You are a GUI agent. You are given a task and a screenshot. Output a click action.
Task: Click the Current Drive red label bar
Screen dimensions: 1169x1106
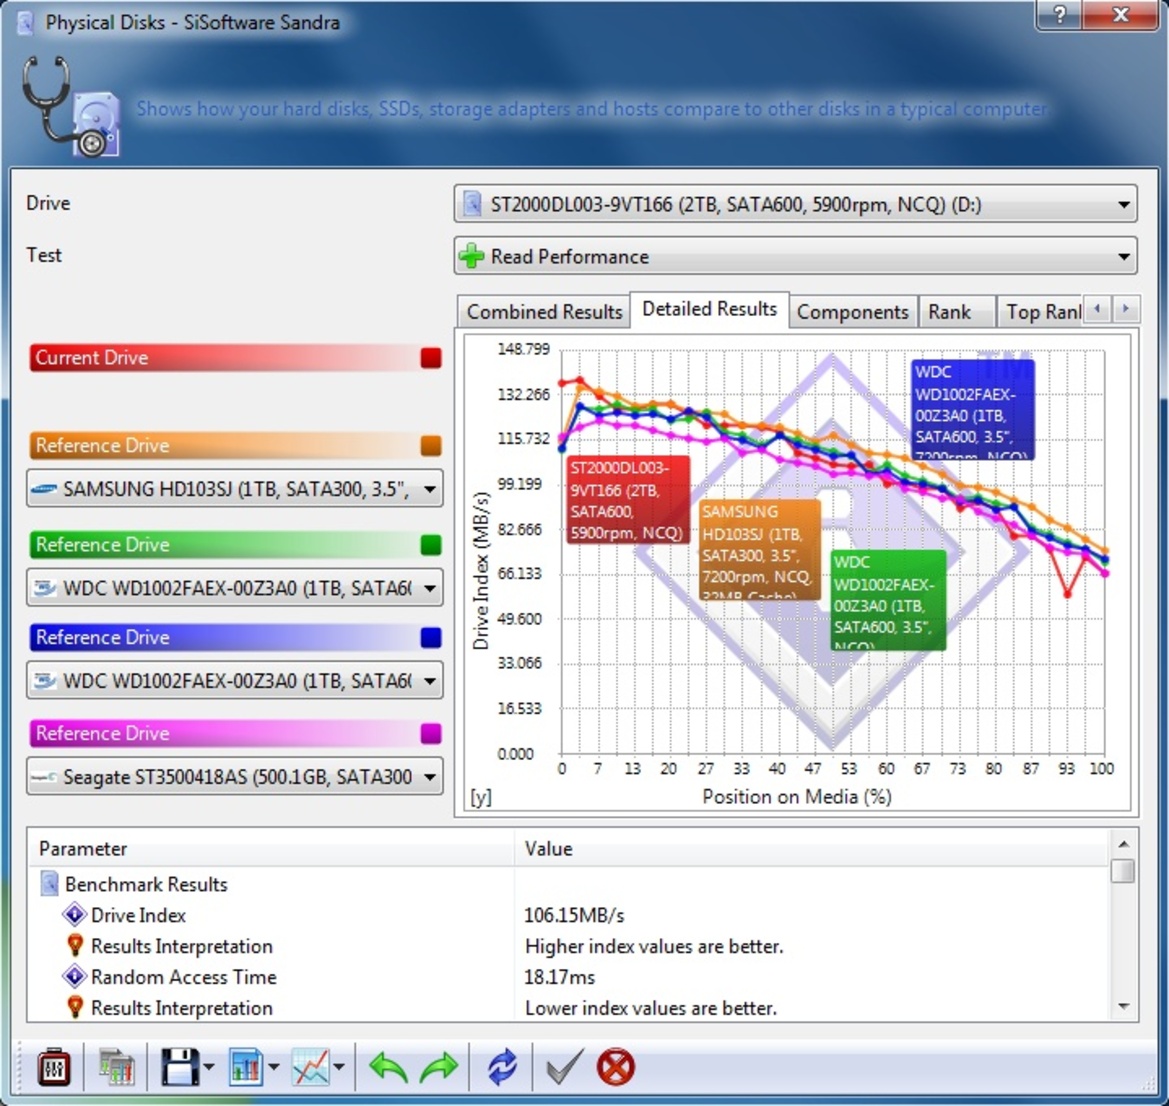236,358
